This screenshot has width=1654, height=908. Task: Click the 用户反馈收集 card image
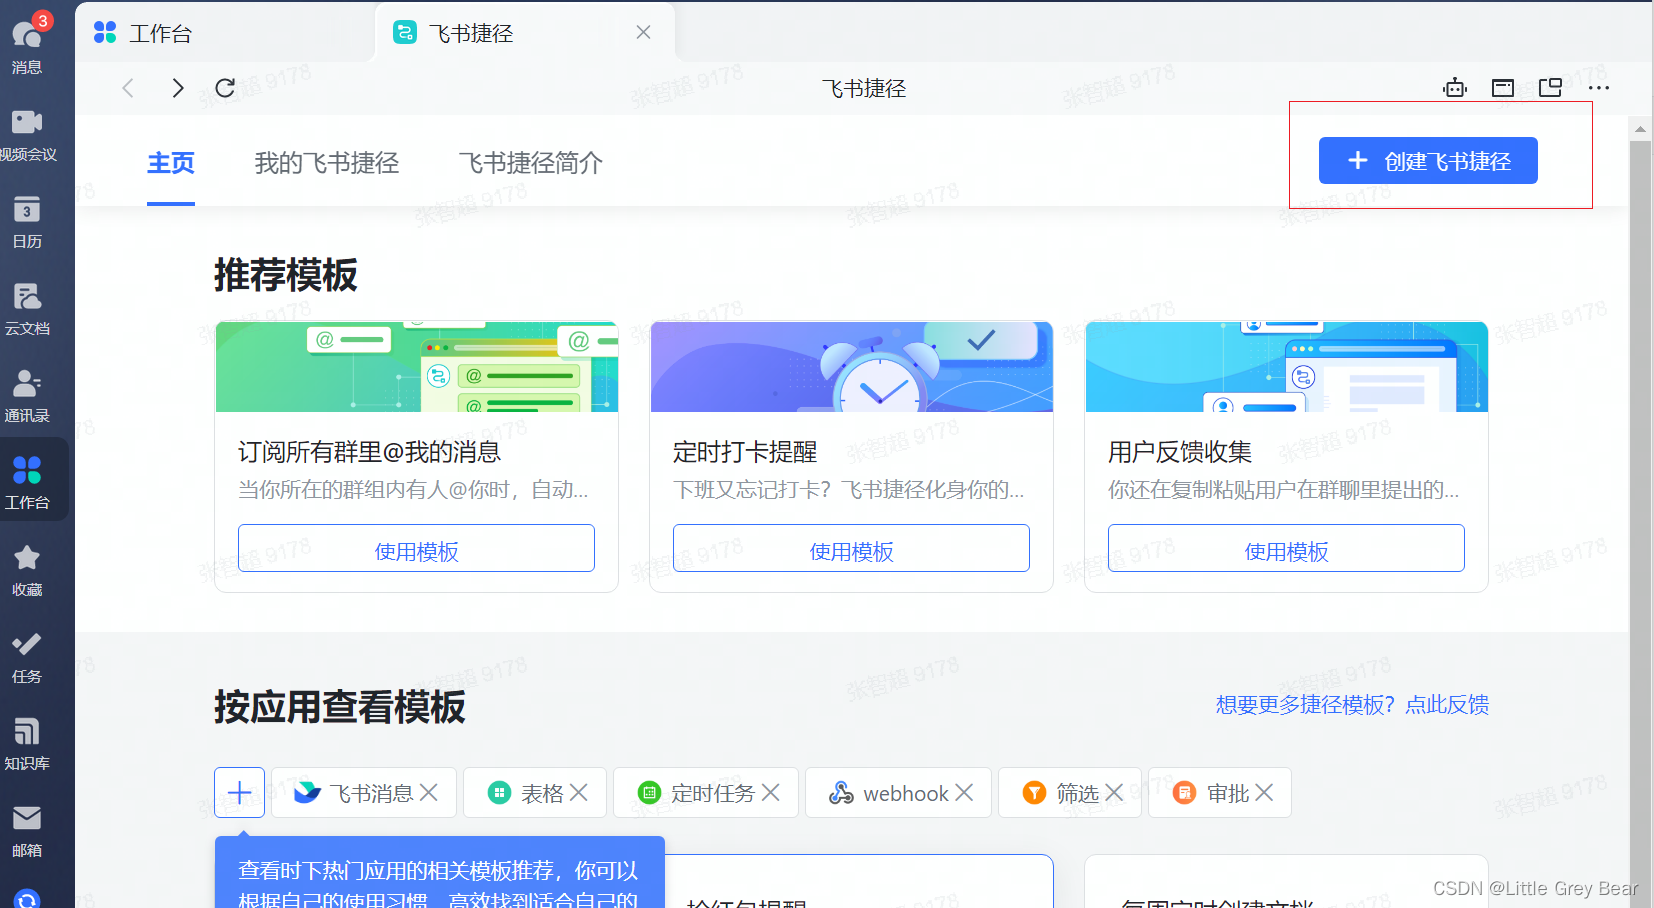[x=1287, y=367]
